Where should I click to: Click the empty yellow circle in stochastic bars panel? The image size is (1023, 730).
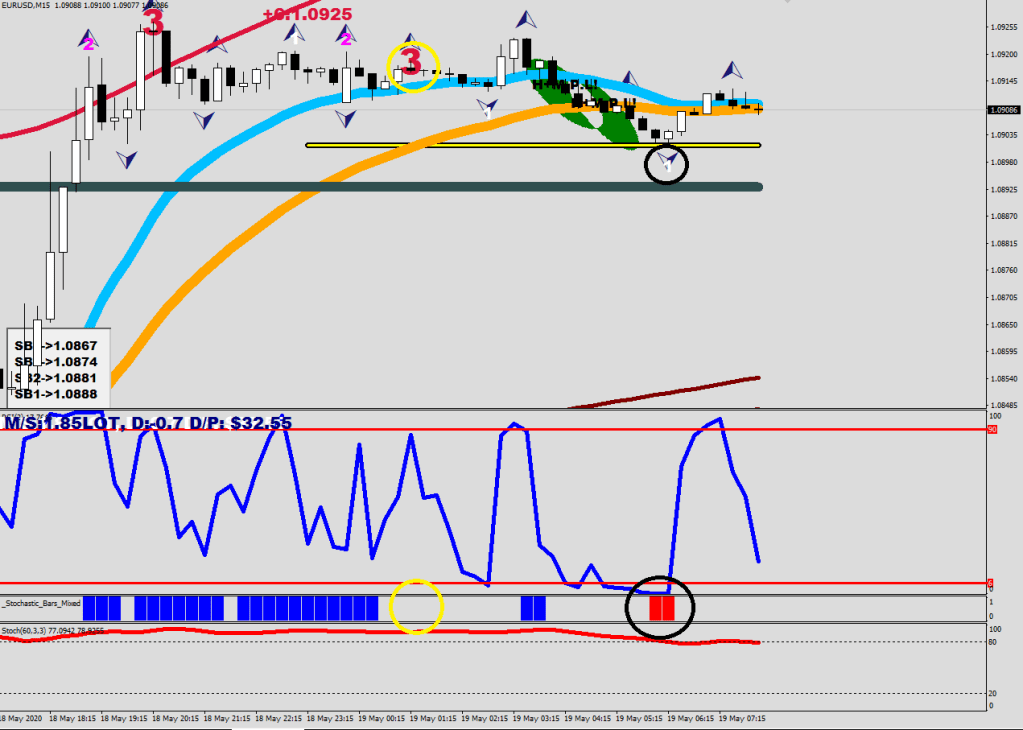click(415, 607)
